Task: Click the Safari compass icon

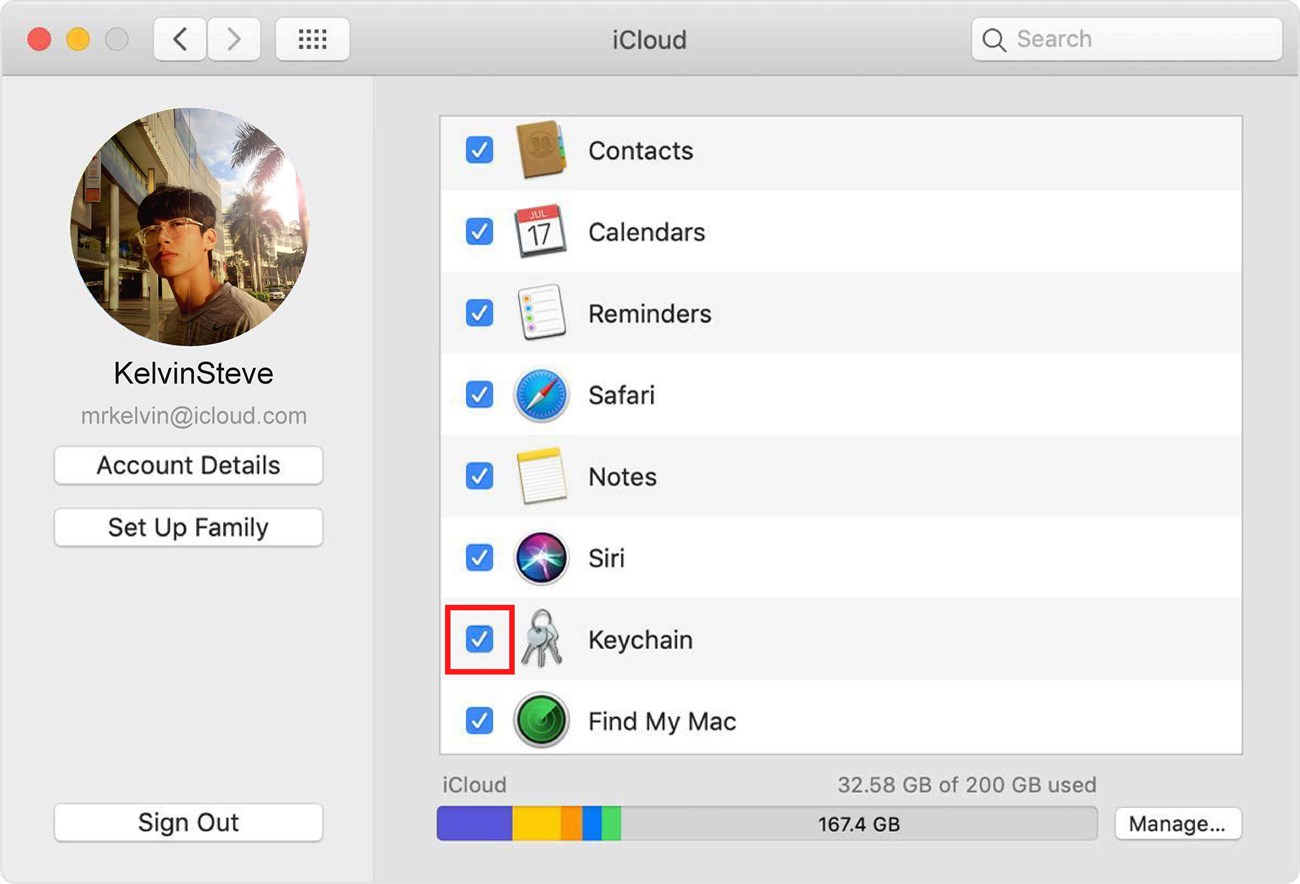Action: coord(541,395)
